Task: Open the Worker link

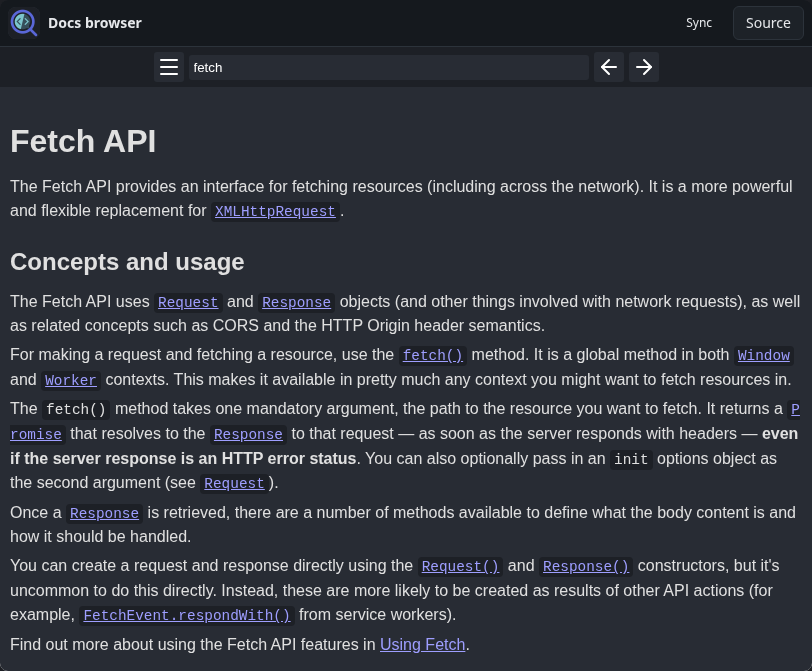Action: (x=70, y=380)
